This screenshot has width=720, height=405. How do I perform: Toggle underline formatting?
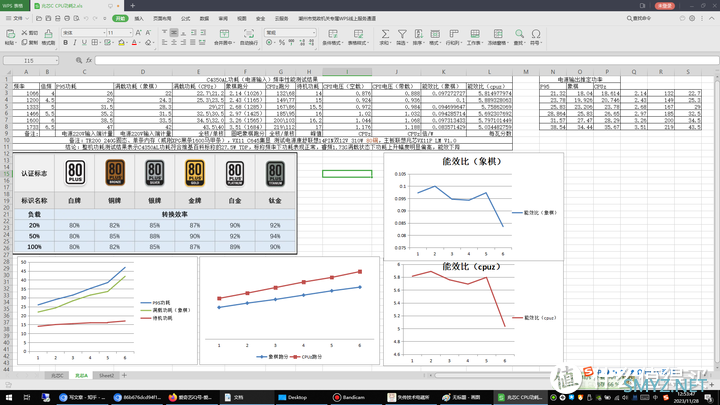pyautogui.click(x=84, y=43)
